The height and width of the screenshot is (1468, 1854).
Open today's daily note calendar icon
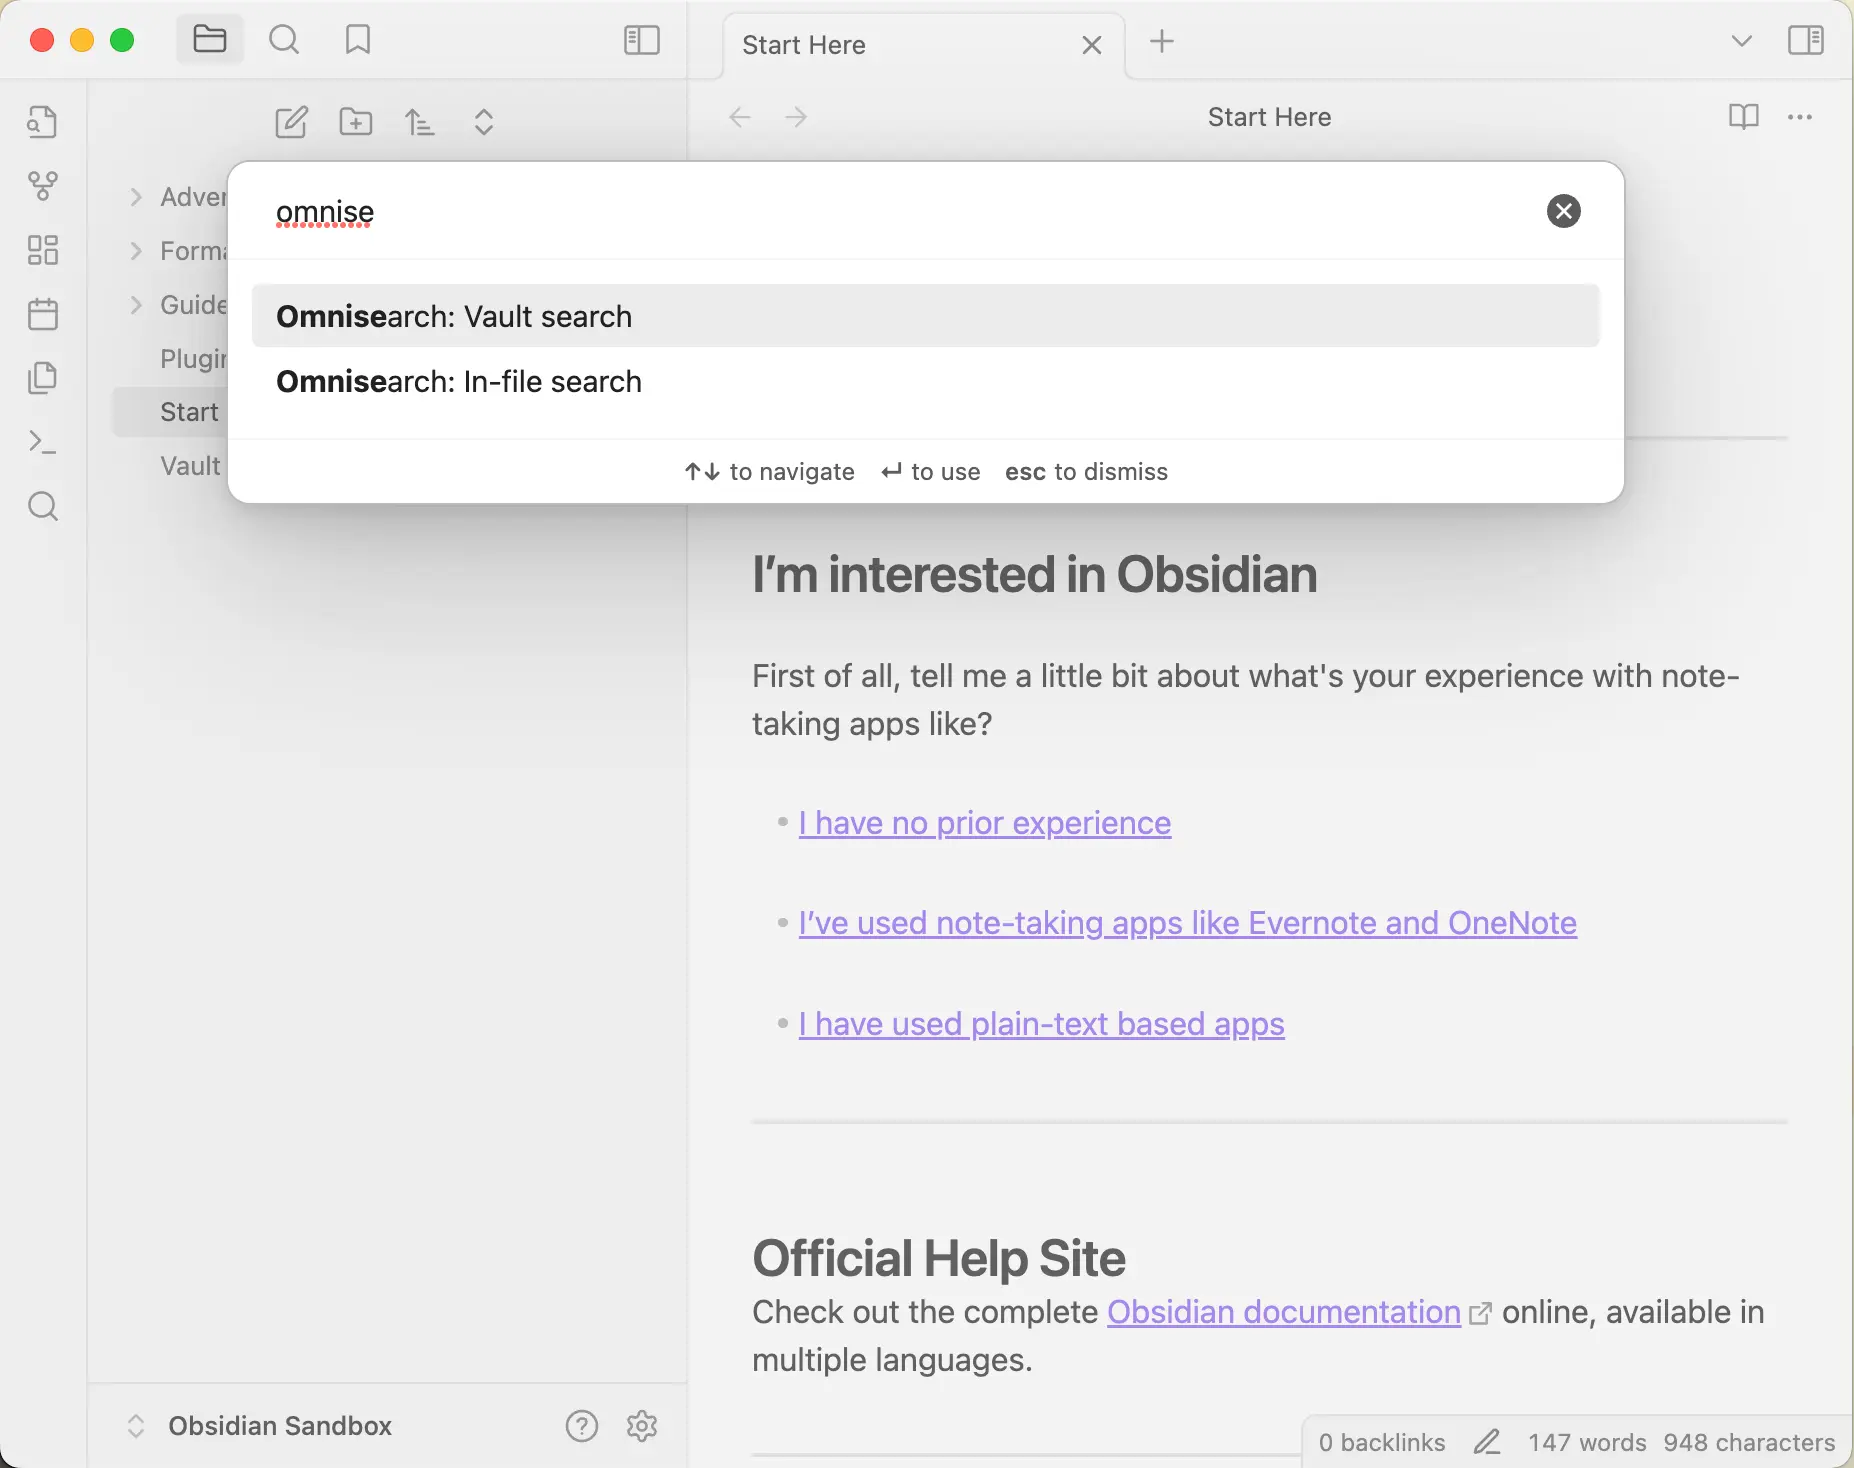42,314
